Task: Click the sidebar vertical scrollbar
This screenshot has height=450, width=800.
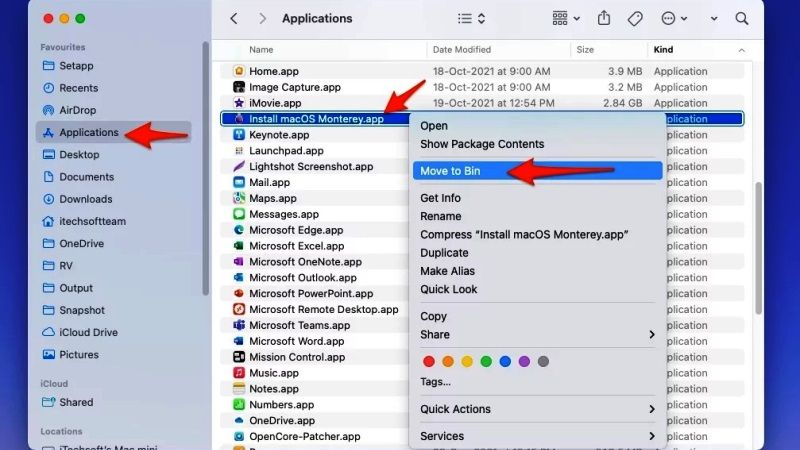Action: (206, 168)
